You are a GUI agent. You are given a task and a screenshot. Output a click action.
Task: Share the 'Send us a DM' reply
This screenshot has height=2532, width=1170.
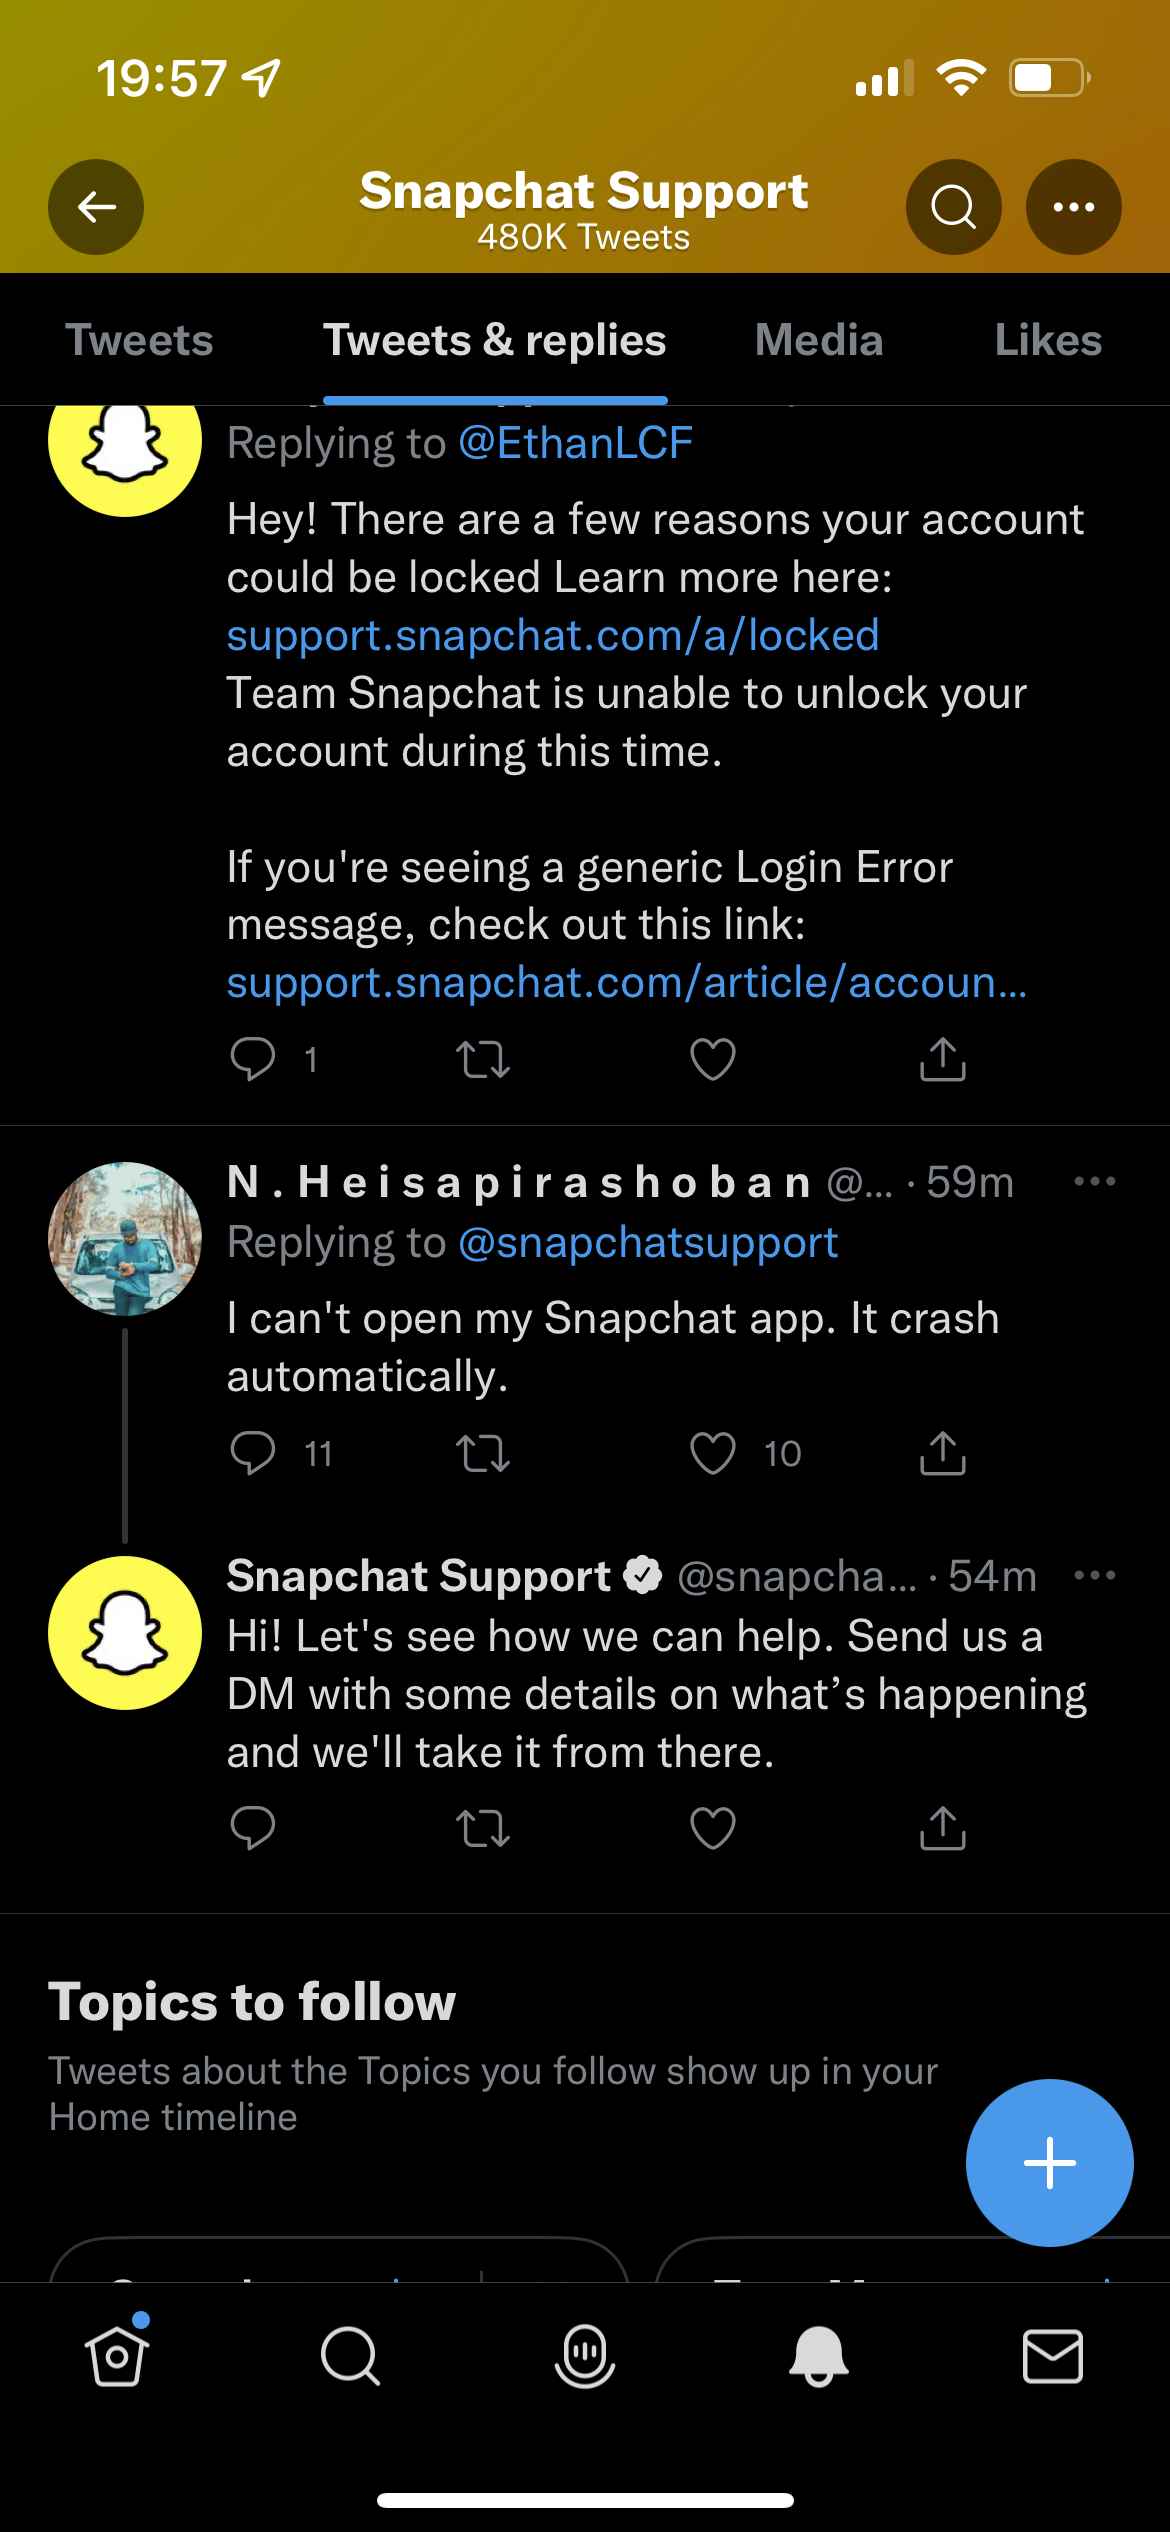[942, 1828]
